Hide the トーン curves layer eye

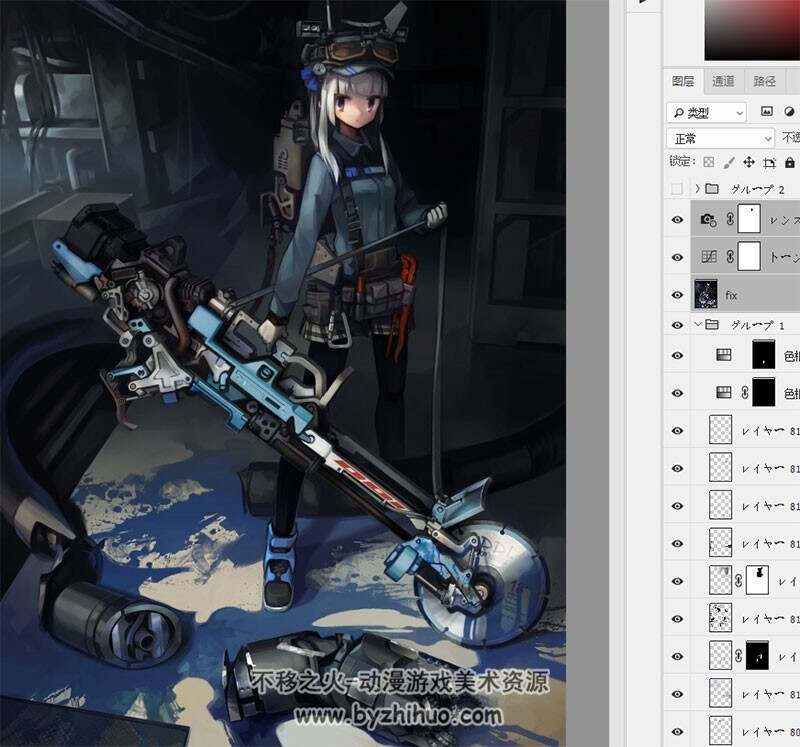[677, 257]
